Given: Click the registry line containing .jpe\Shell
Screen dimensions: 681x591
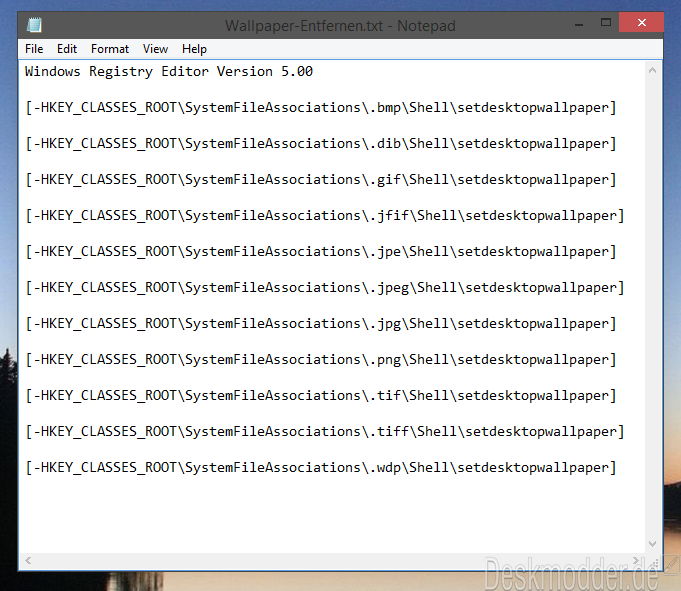Looking at the screenshot, I should pyautogui.click(x=321, y=251).
